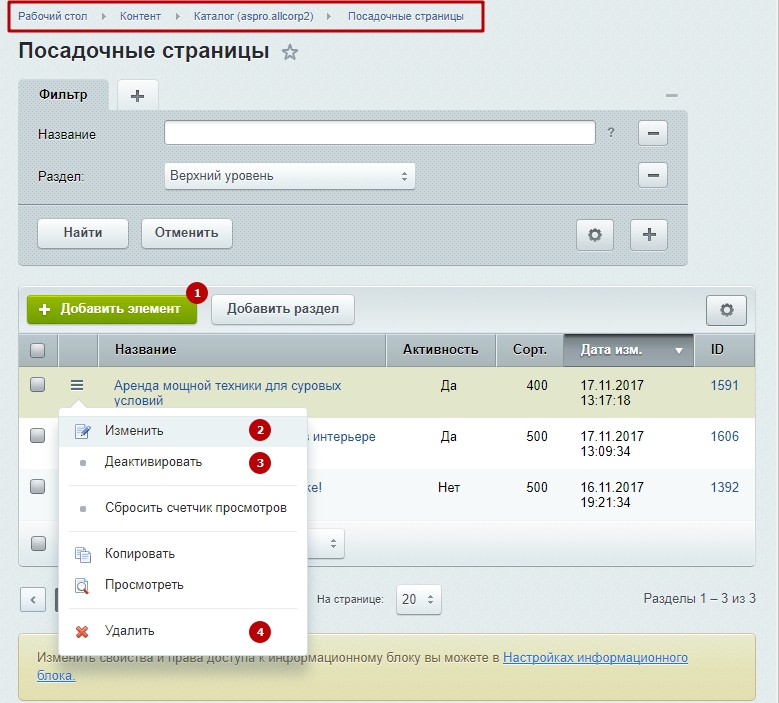Select checkbox for row ID 1606

(x=38, y=436)
